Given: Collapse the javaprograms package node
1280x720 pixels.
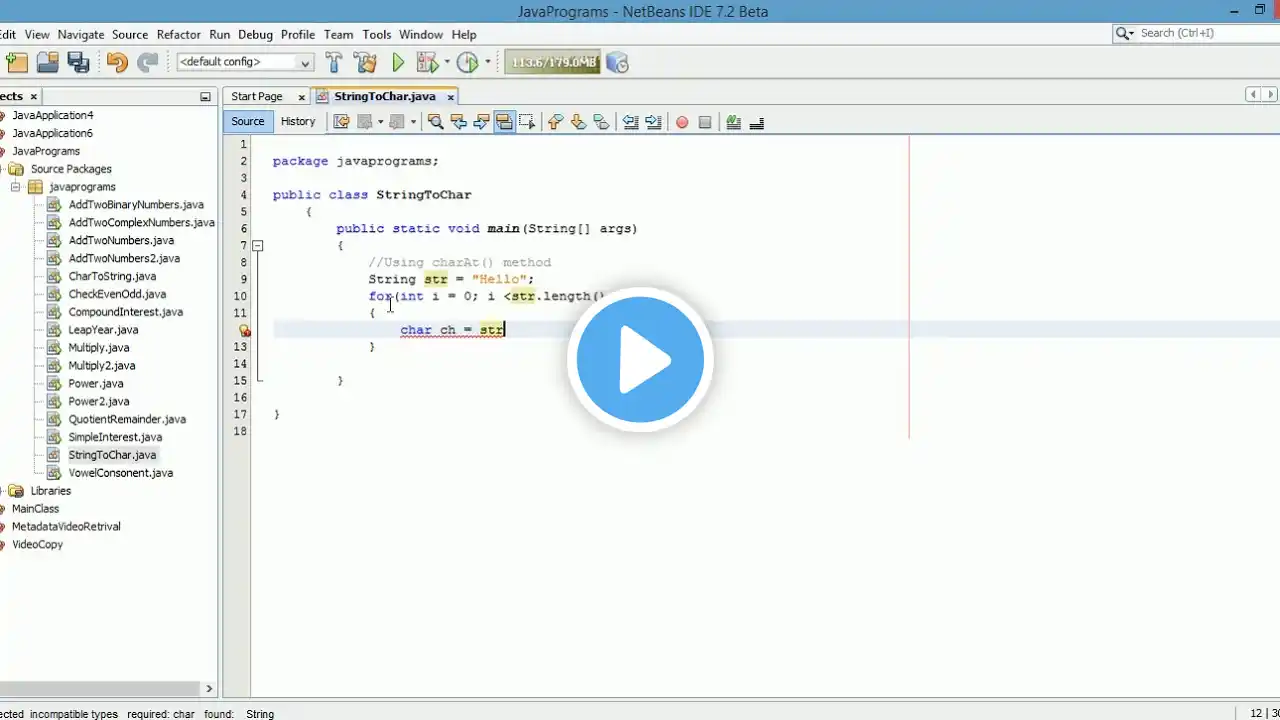Looking at the screenshot, I should [16, 187].
